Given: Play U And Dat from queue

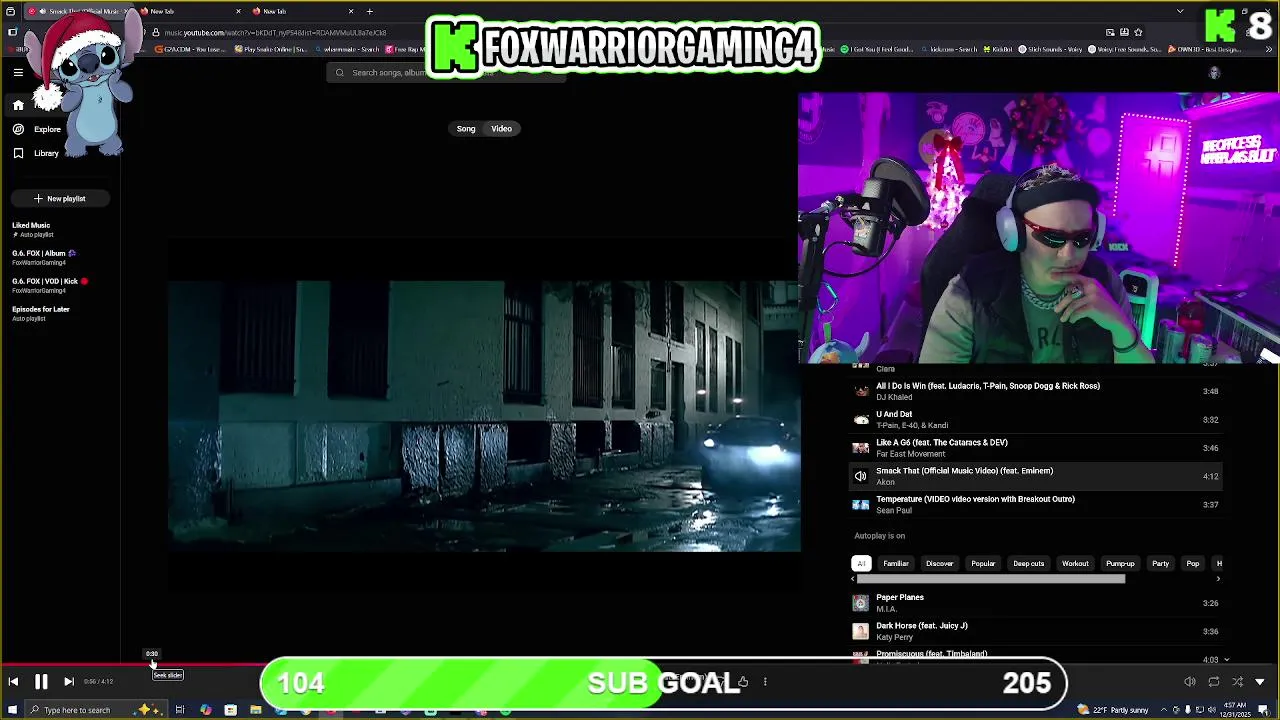Looking at the screenshot, I should pyautogui.click(x=1037, y=420).
